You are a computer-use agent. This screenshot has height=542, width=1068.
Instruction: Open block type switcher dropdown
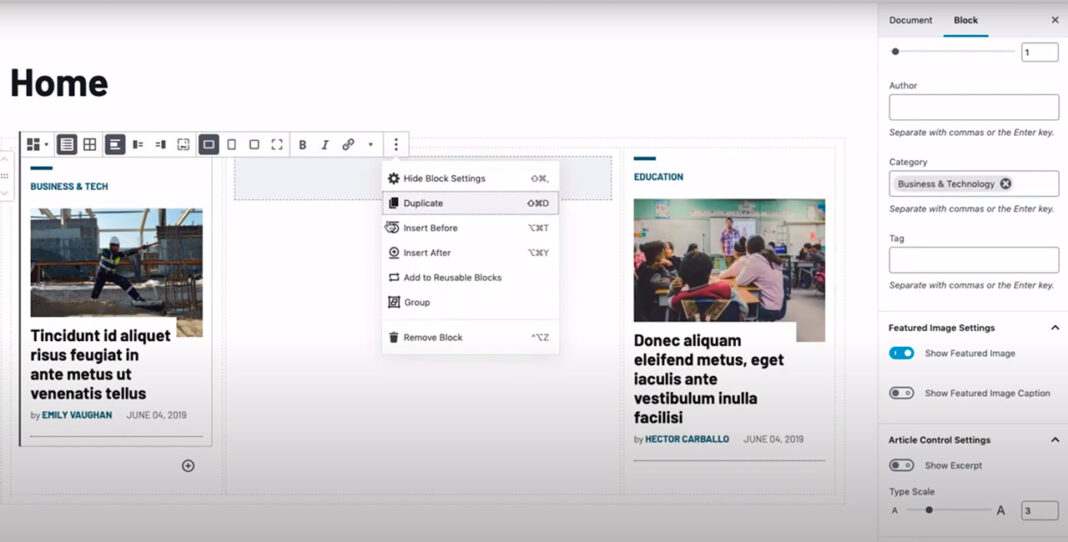click(x=37, y=145)
